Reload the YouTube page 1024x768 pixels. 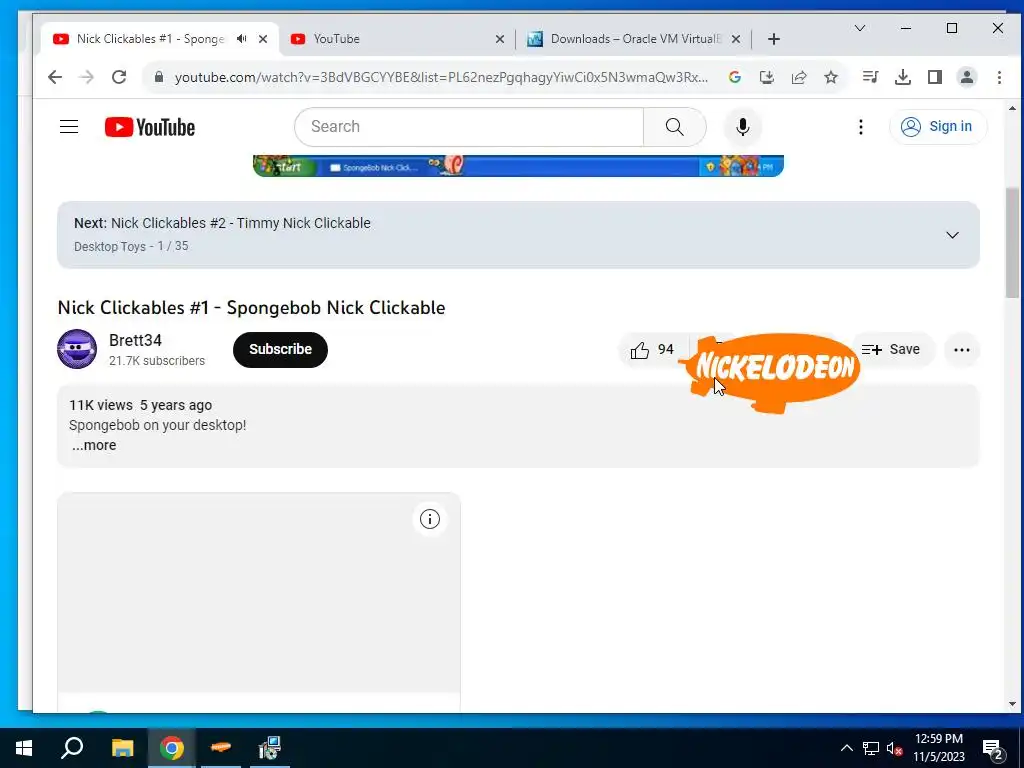point(119,77)
